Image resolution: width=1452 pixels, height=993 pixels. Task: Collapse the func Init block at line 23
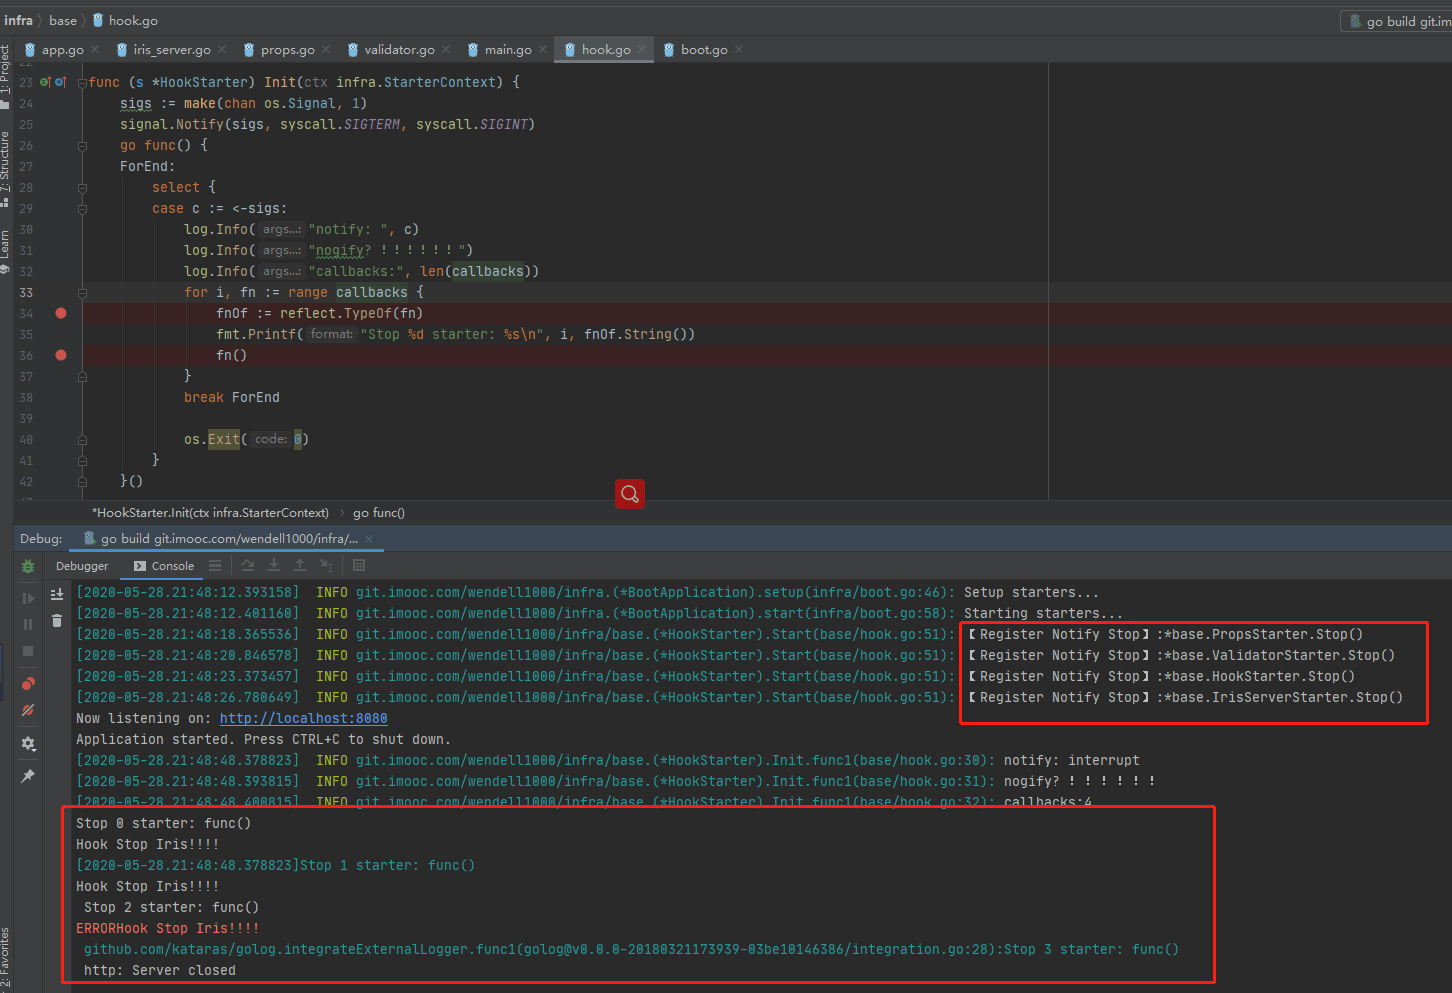82,83
